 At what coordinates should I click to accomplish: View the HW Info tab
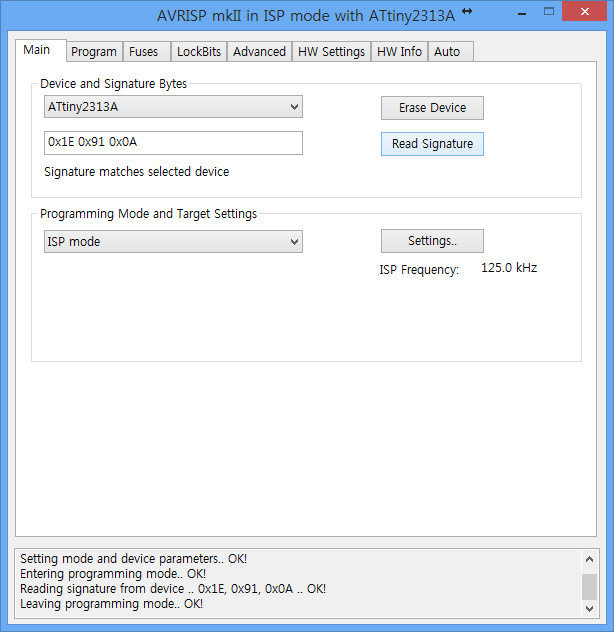click(399, 52)
